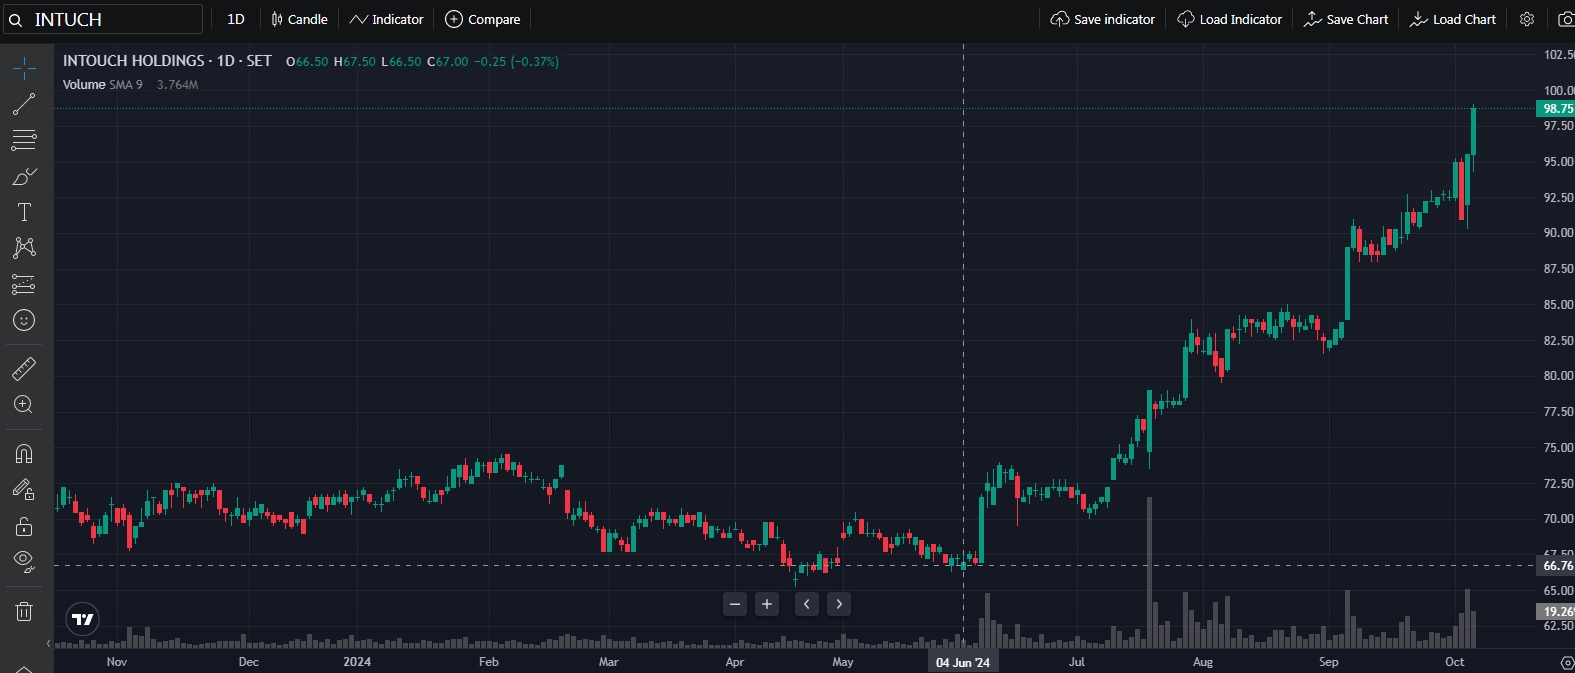Select the ruler measure tool
The width and height of the screenshot is (1575, 673).
[24, 369]
